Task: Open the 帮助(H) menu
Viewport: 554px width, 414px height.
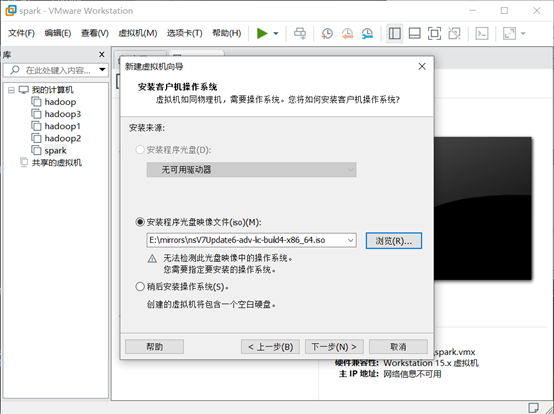Action: 226,33
